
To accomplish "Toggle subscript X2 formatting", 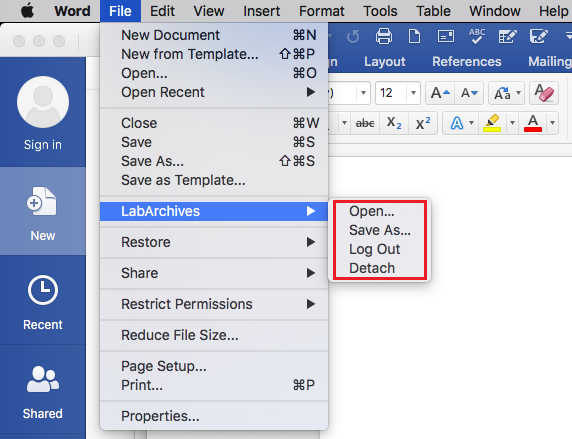I will pos(394,123).
